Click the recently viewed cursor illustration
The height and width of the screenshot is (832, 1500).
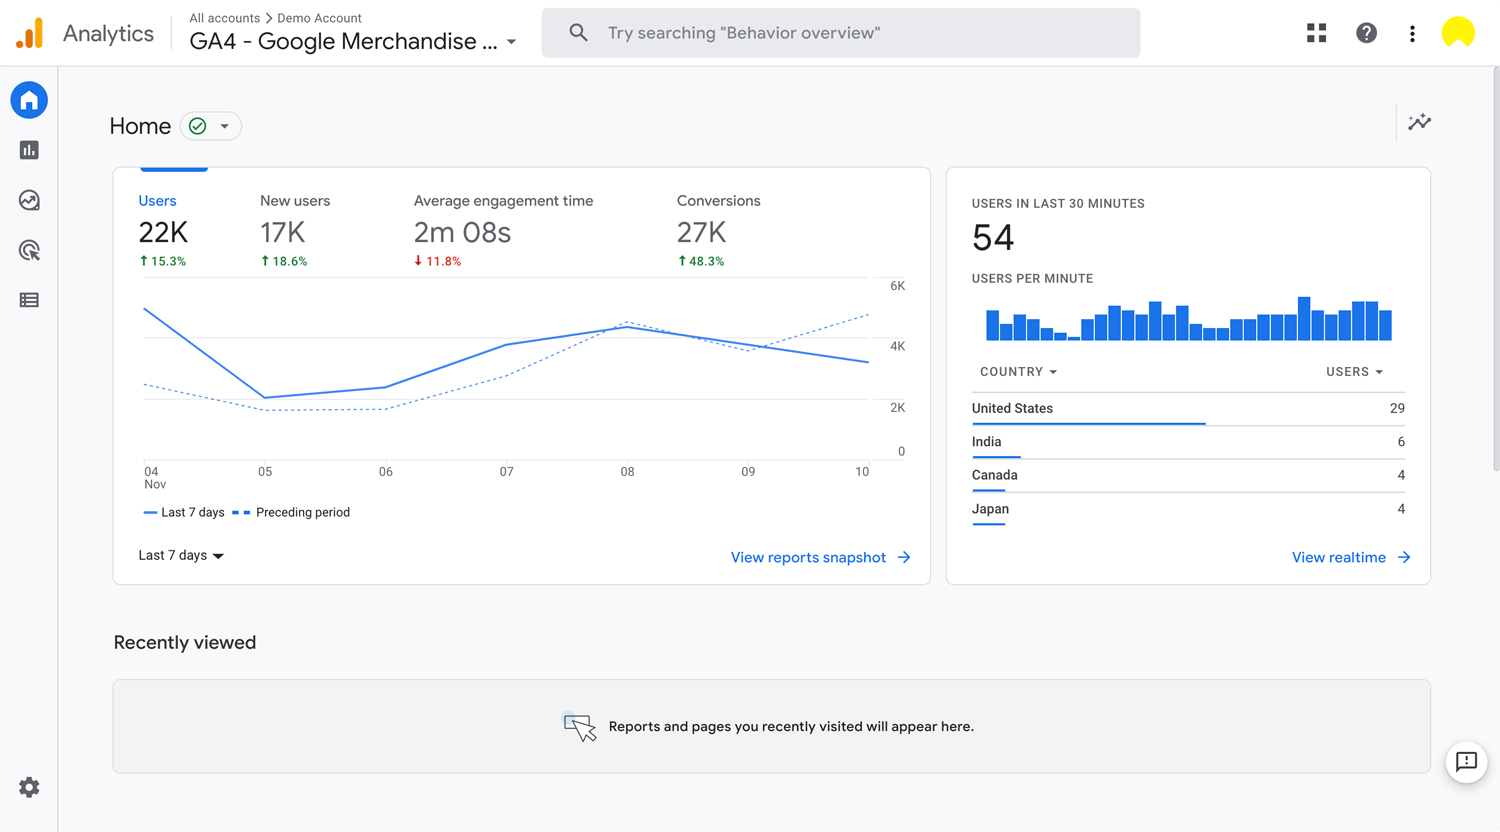coord(579,726)
